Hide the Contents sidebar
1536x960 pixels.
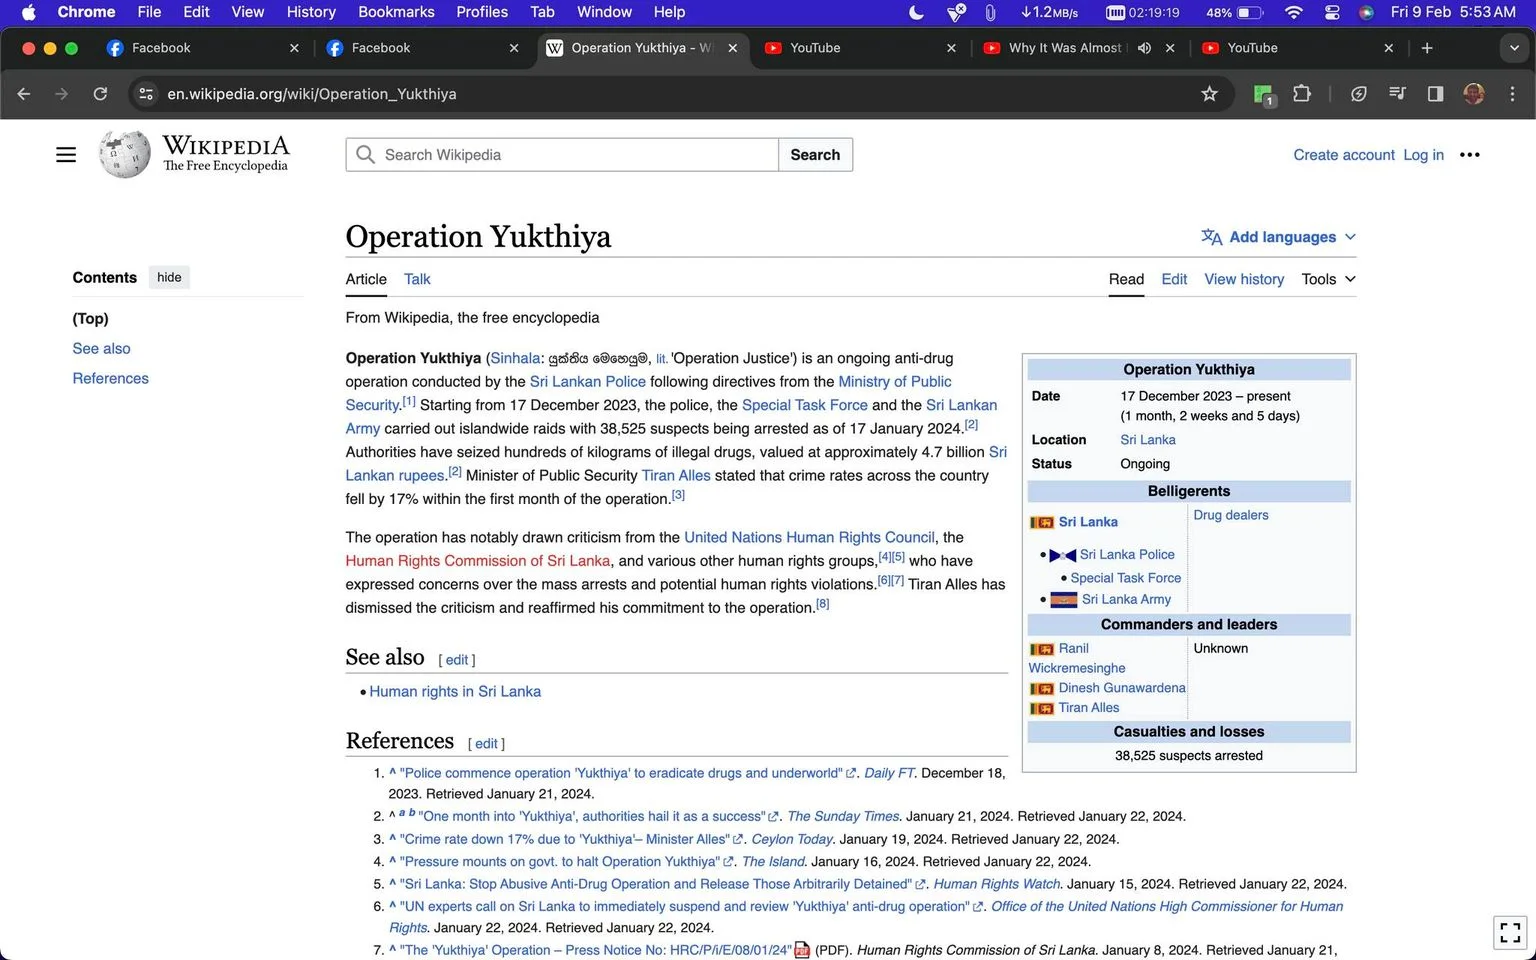[x=169, y=277]
